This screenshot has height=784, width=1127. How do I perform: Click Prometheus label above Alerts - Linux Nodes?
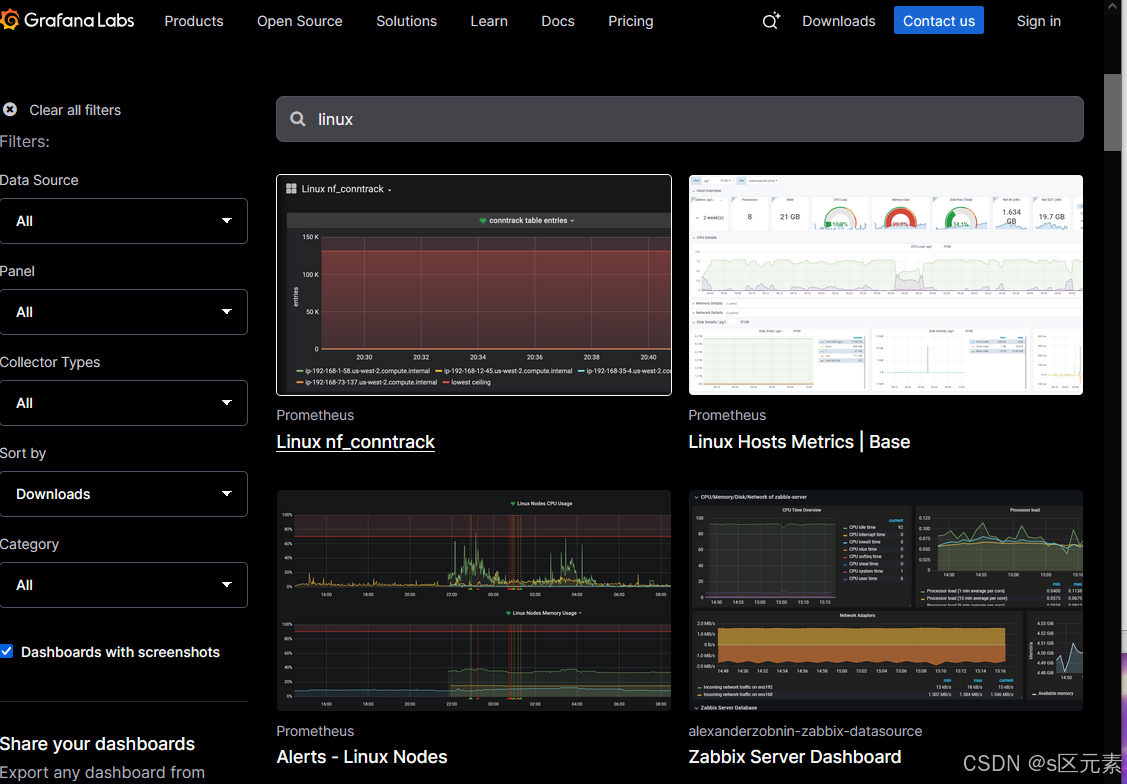[316, 732]
